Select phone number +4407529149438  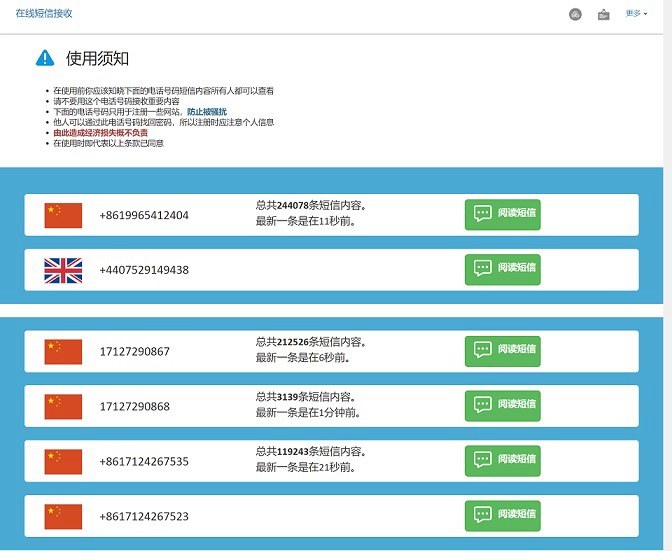[x=144, y=270]
